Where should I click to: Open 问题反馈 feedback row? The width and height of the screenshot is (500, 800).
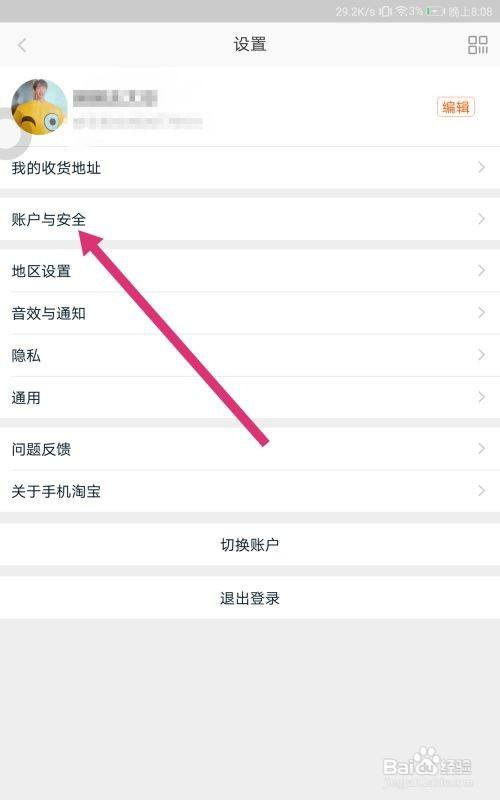250,449
